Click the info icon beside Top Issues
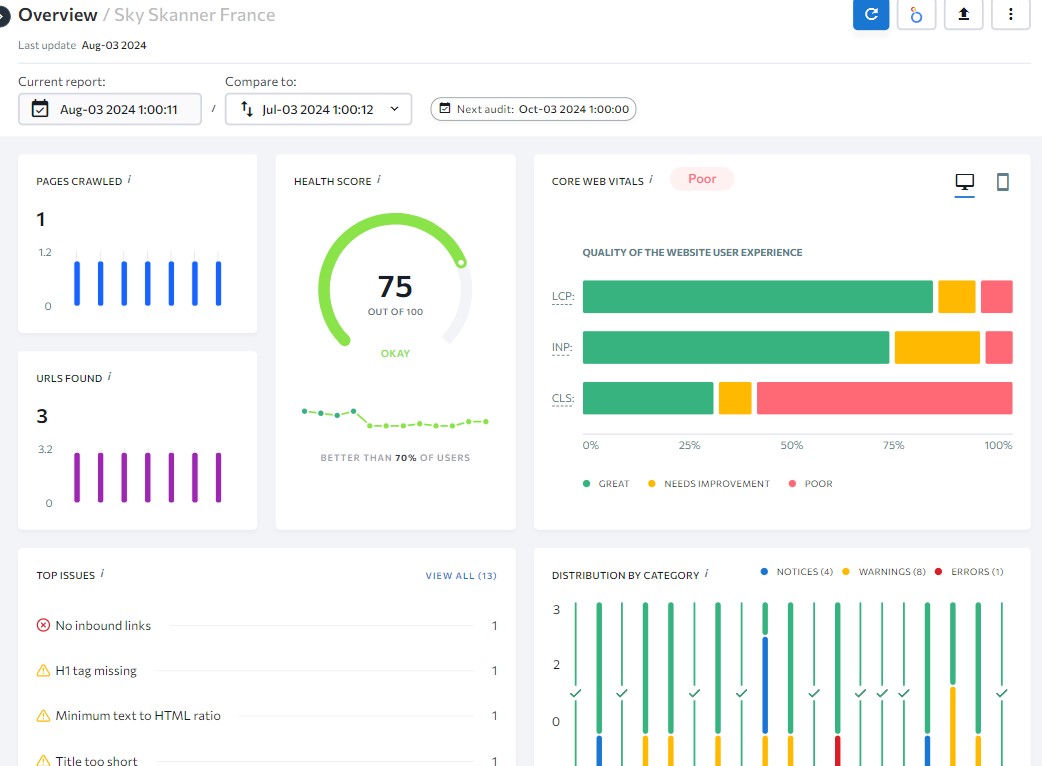Viewport: 1042px width, 766px height. click(x=102, y=573)
